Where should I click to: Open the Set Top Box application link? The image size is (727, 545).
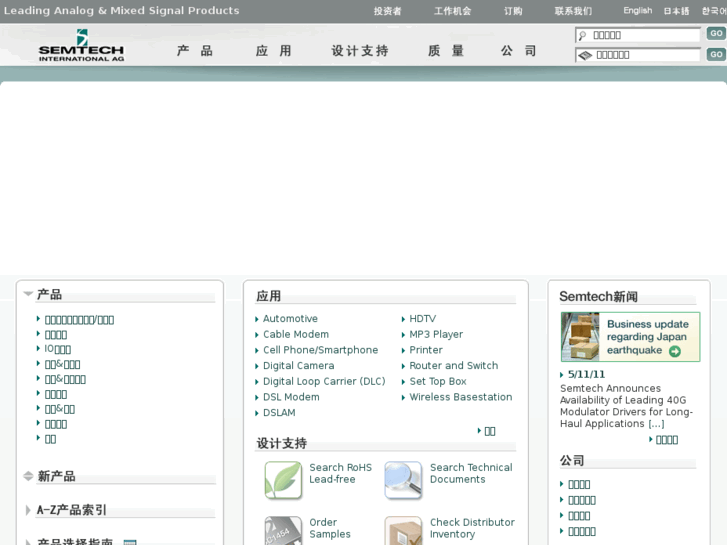[x=438, y=381]
